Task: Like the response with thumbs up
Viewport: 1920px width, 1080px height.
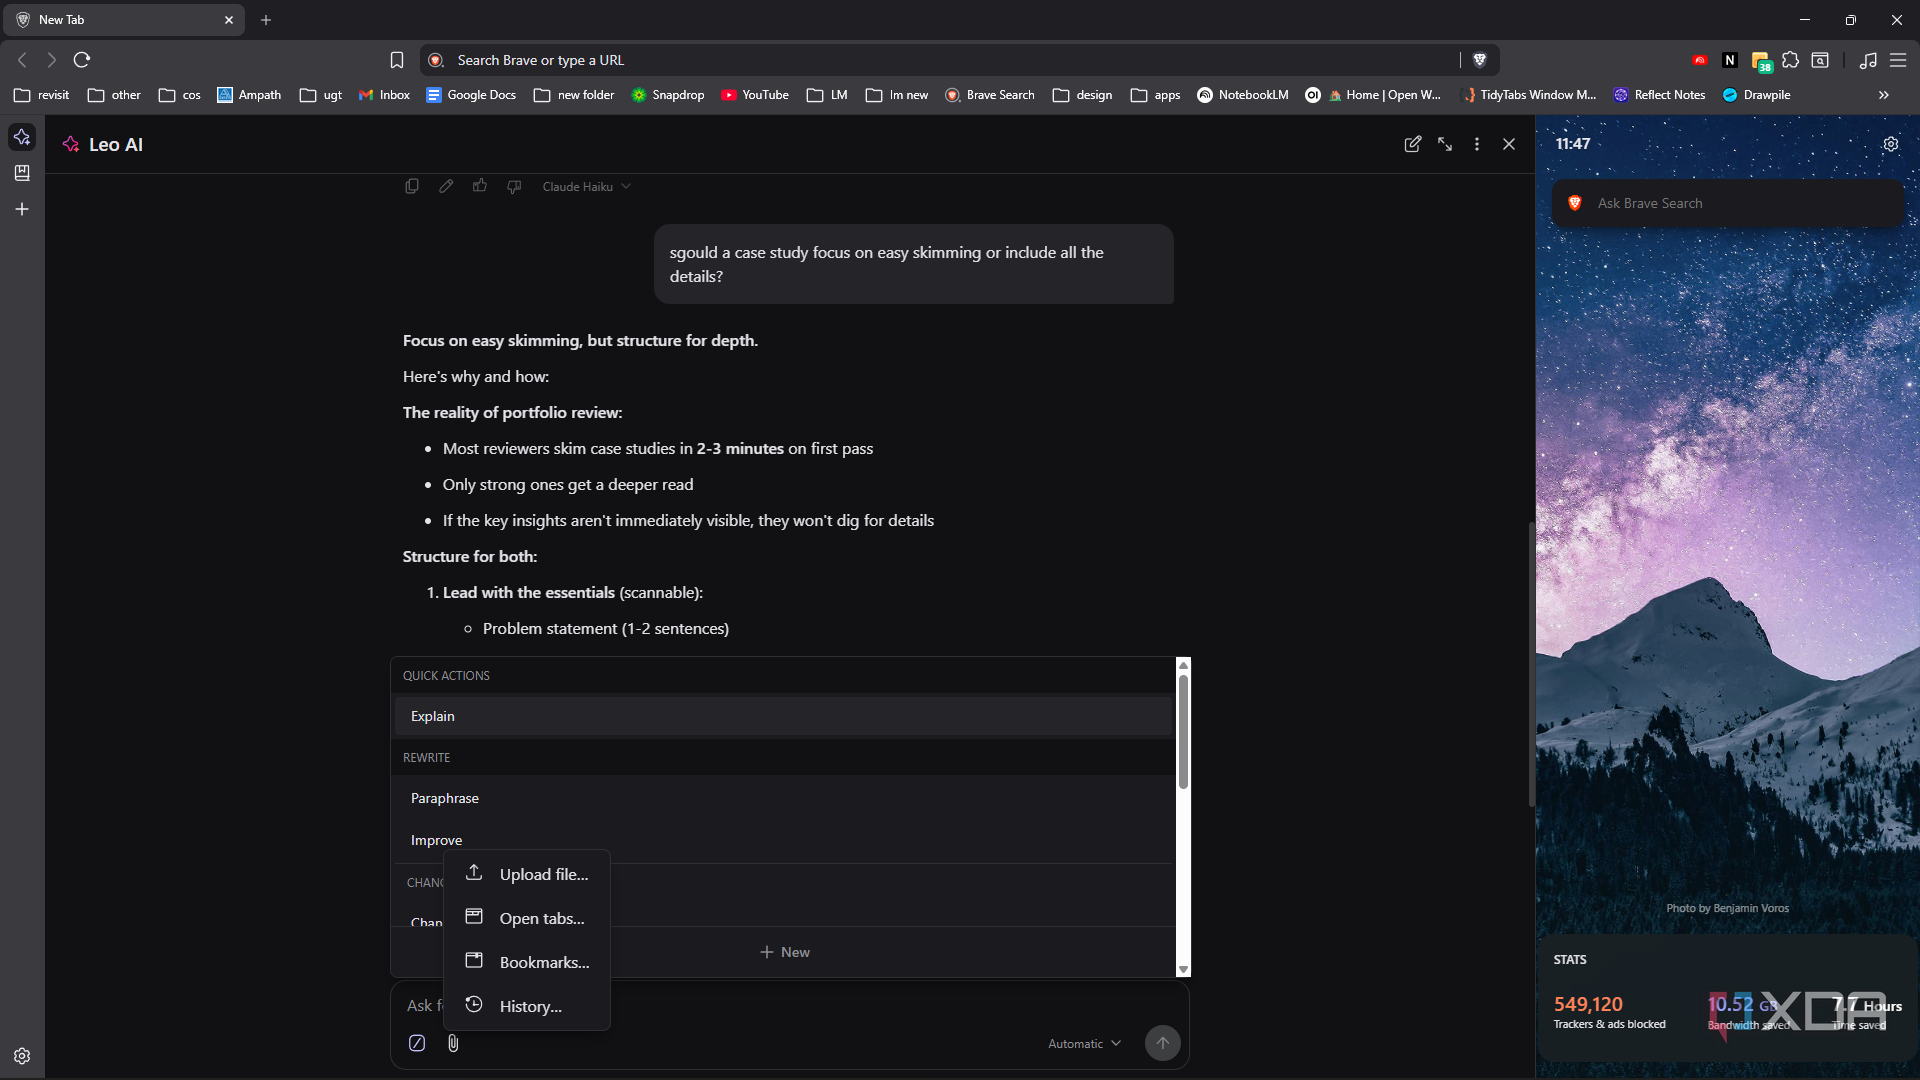Action: [480, 186]
